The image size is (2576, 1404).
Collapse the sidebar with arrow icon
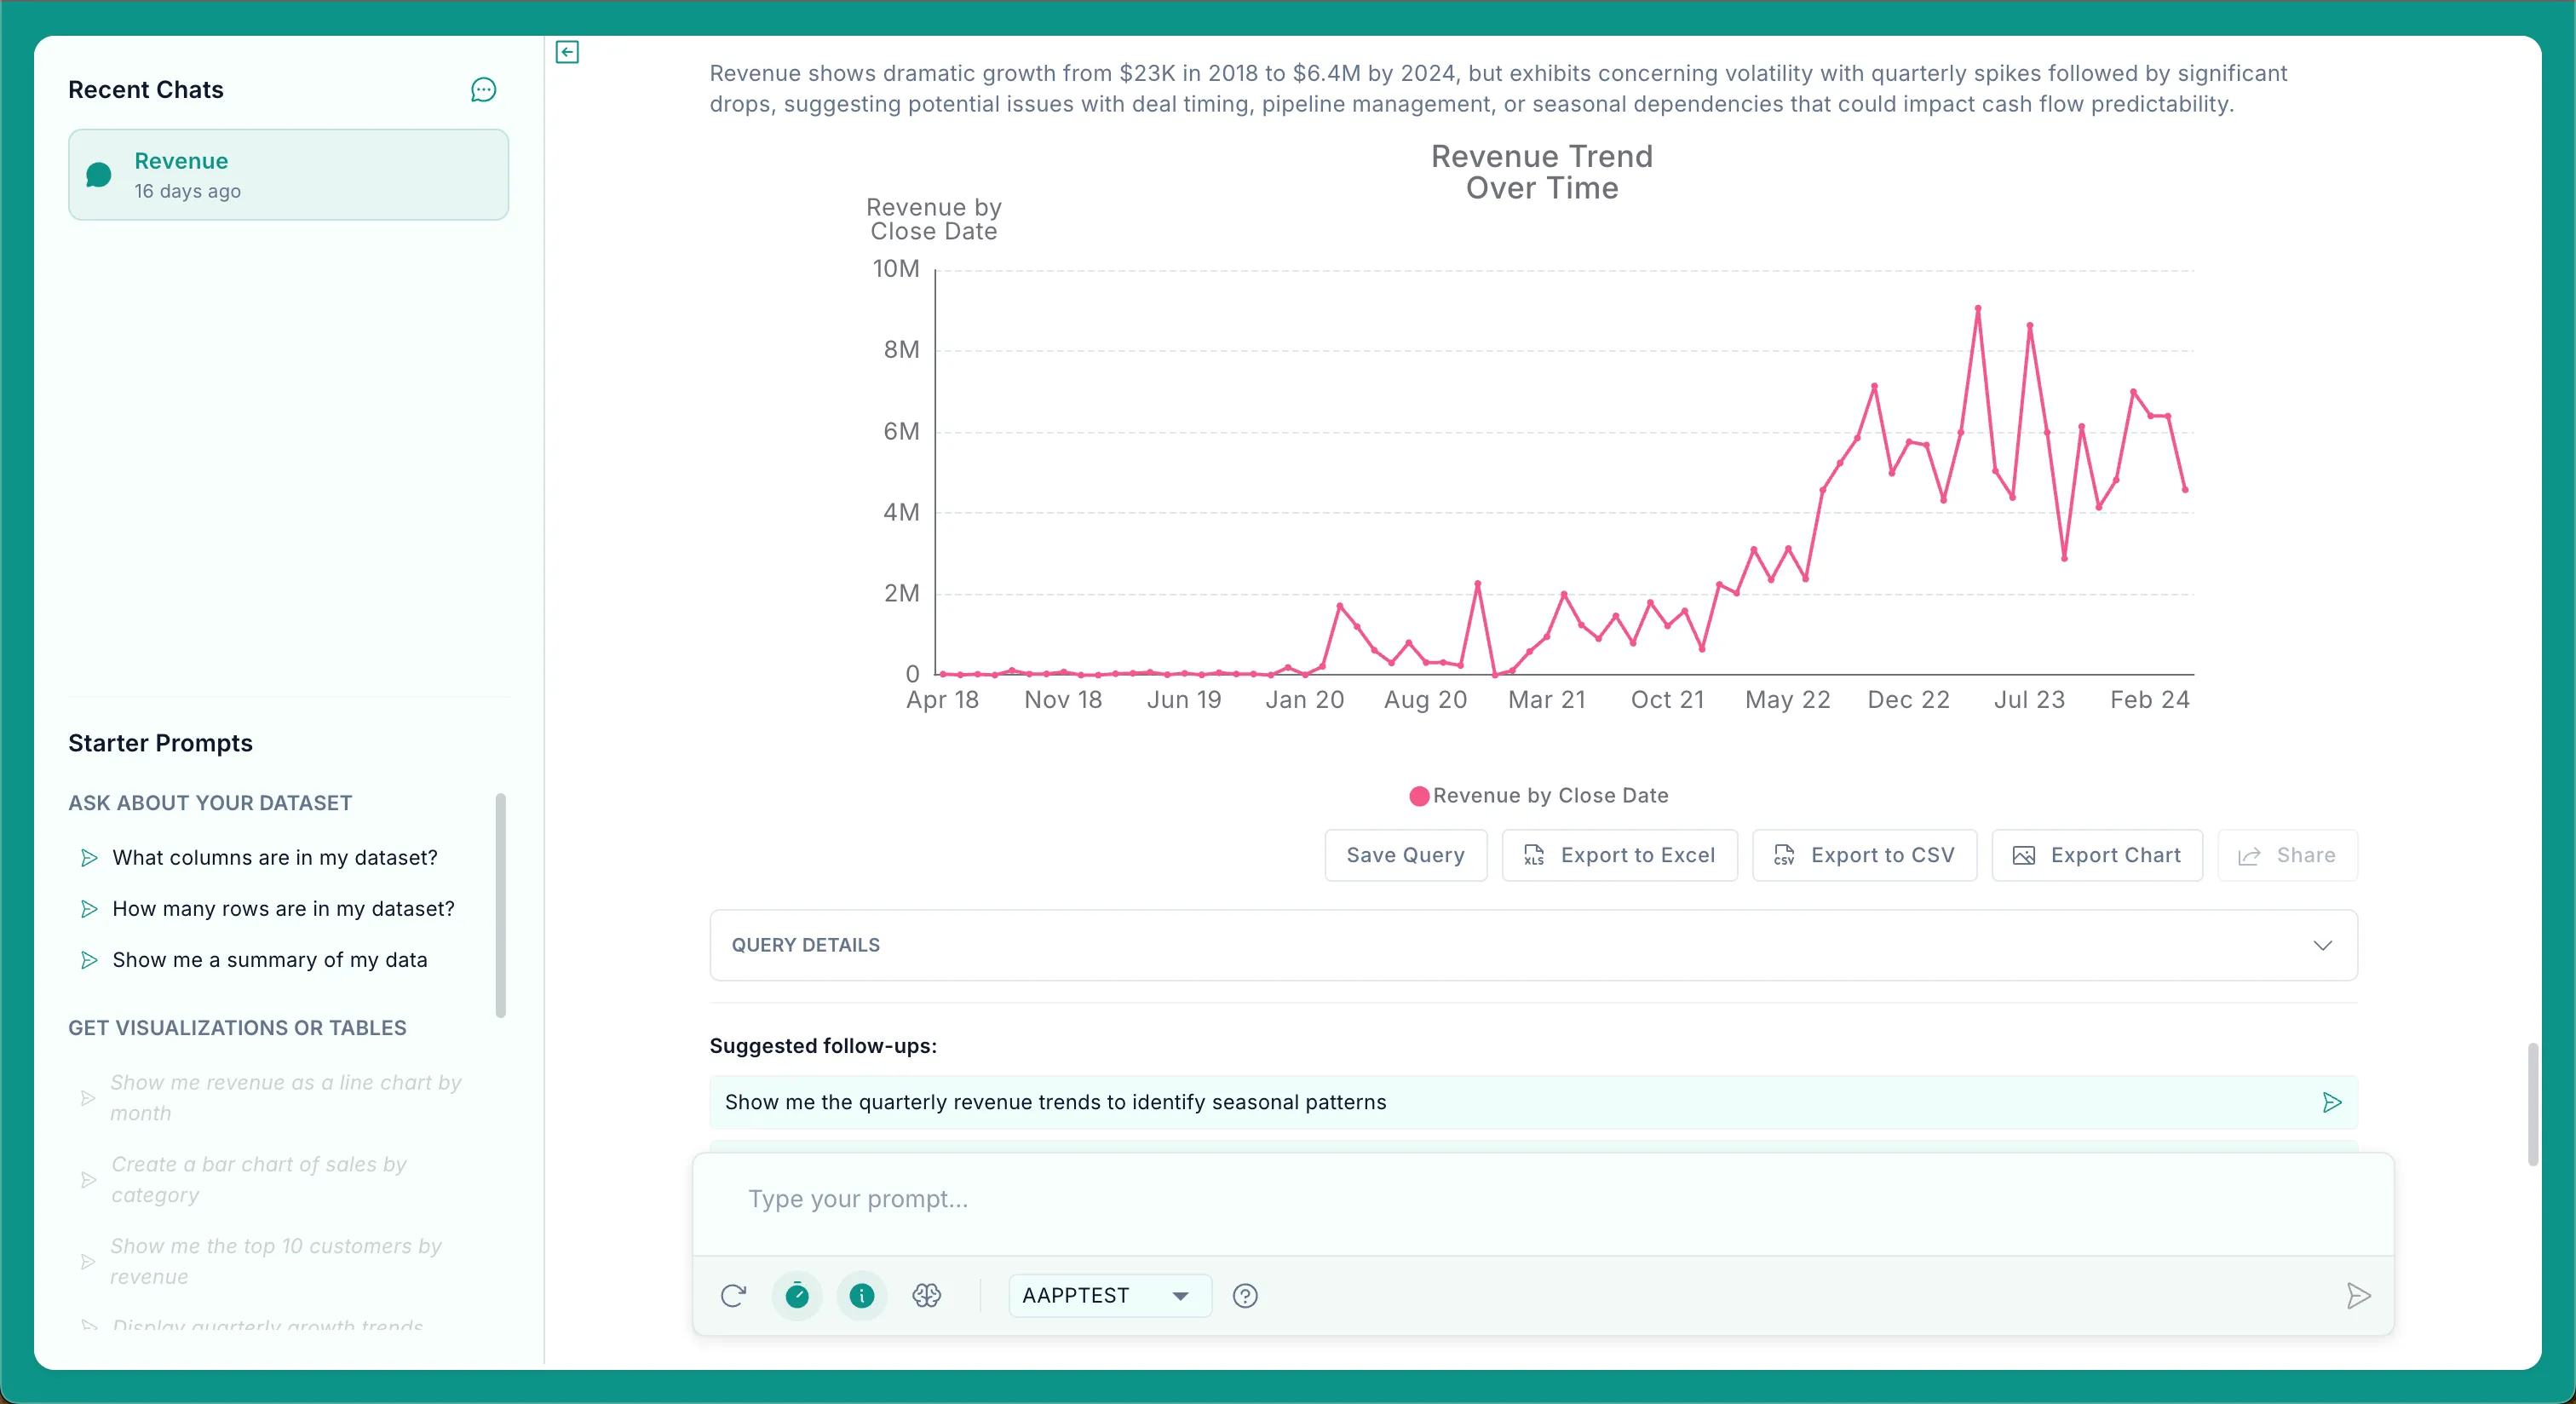[567, 52]
